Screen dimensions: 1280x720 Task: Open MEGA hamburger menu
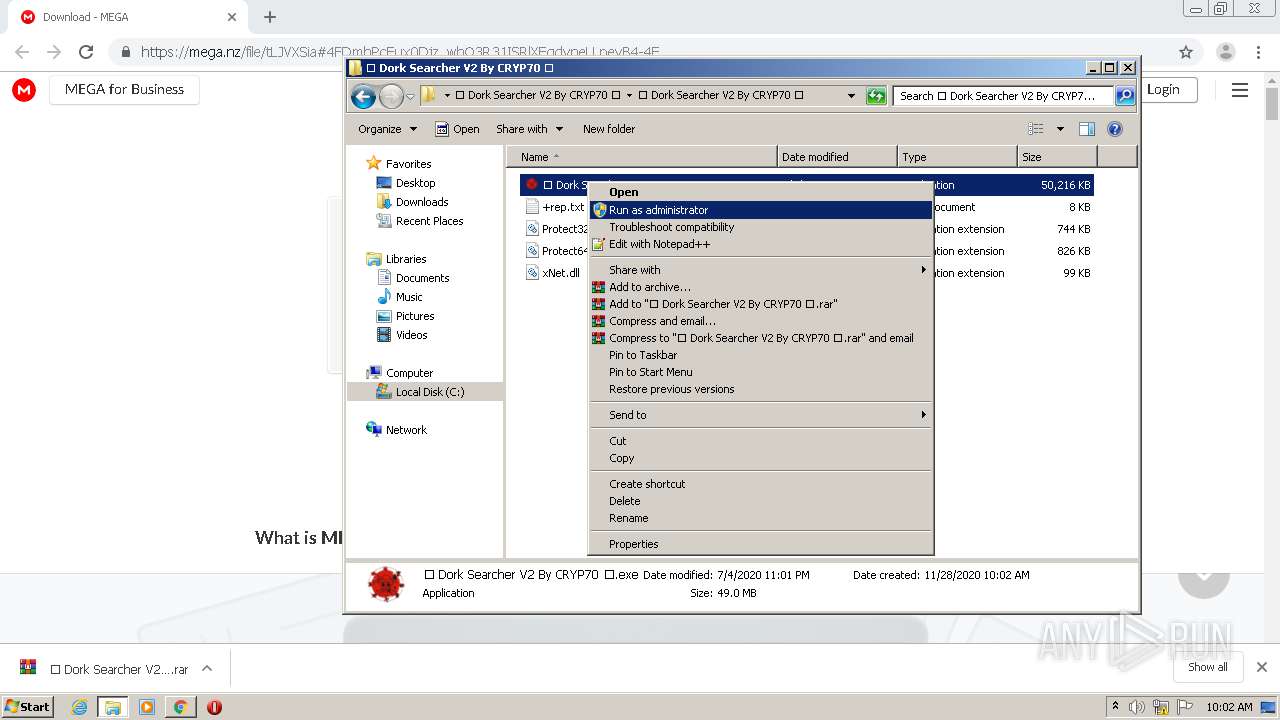click(x=1240, y=90)
